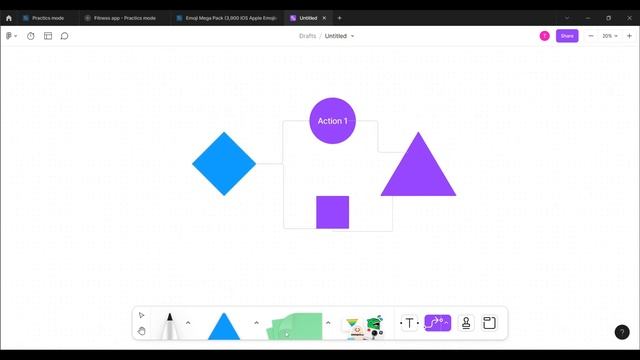Select the Action 1 purple circle
Screen dimensions: 640x360
(x=332, y=121)
